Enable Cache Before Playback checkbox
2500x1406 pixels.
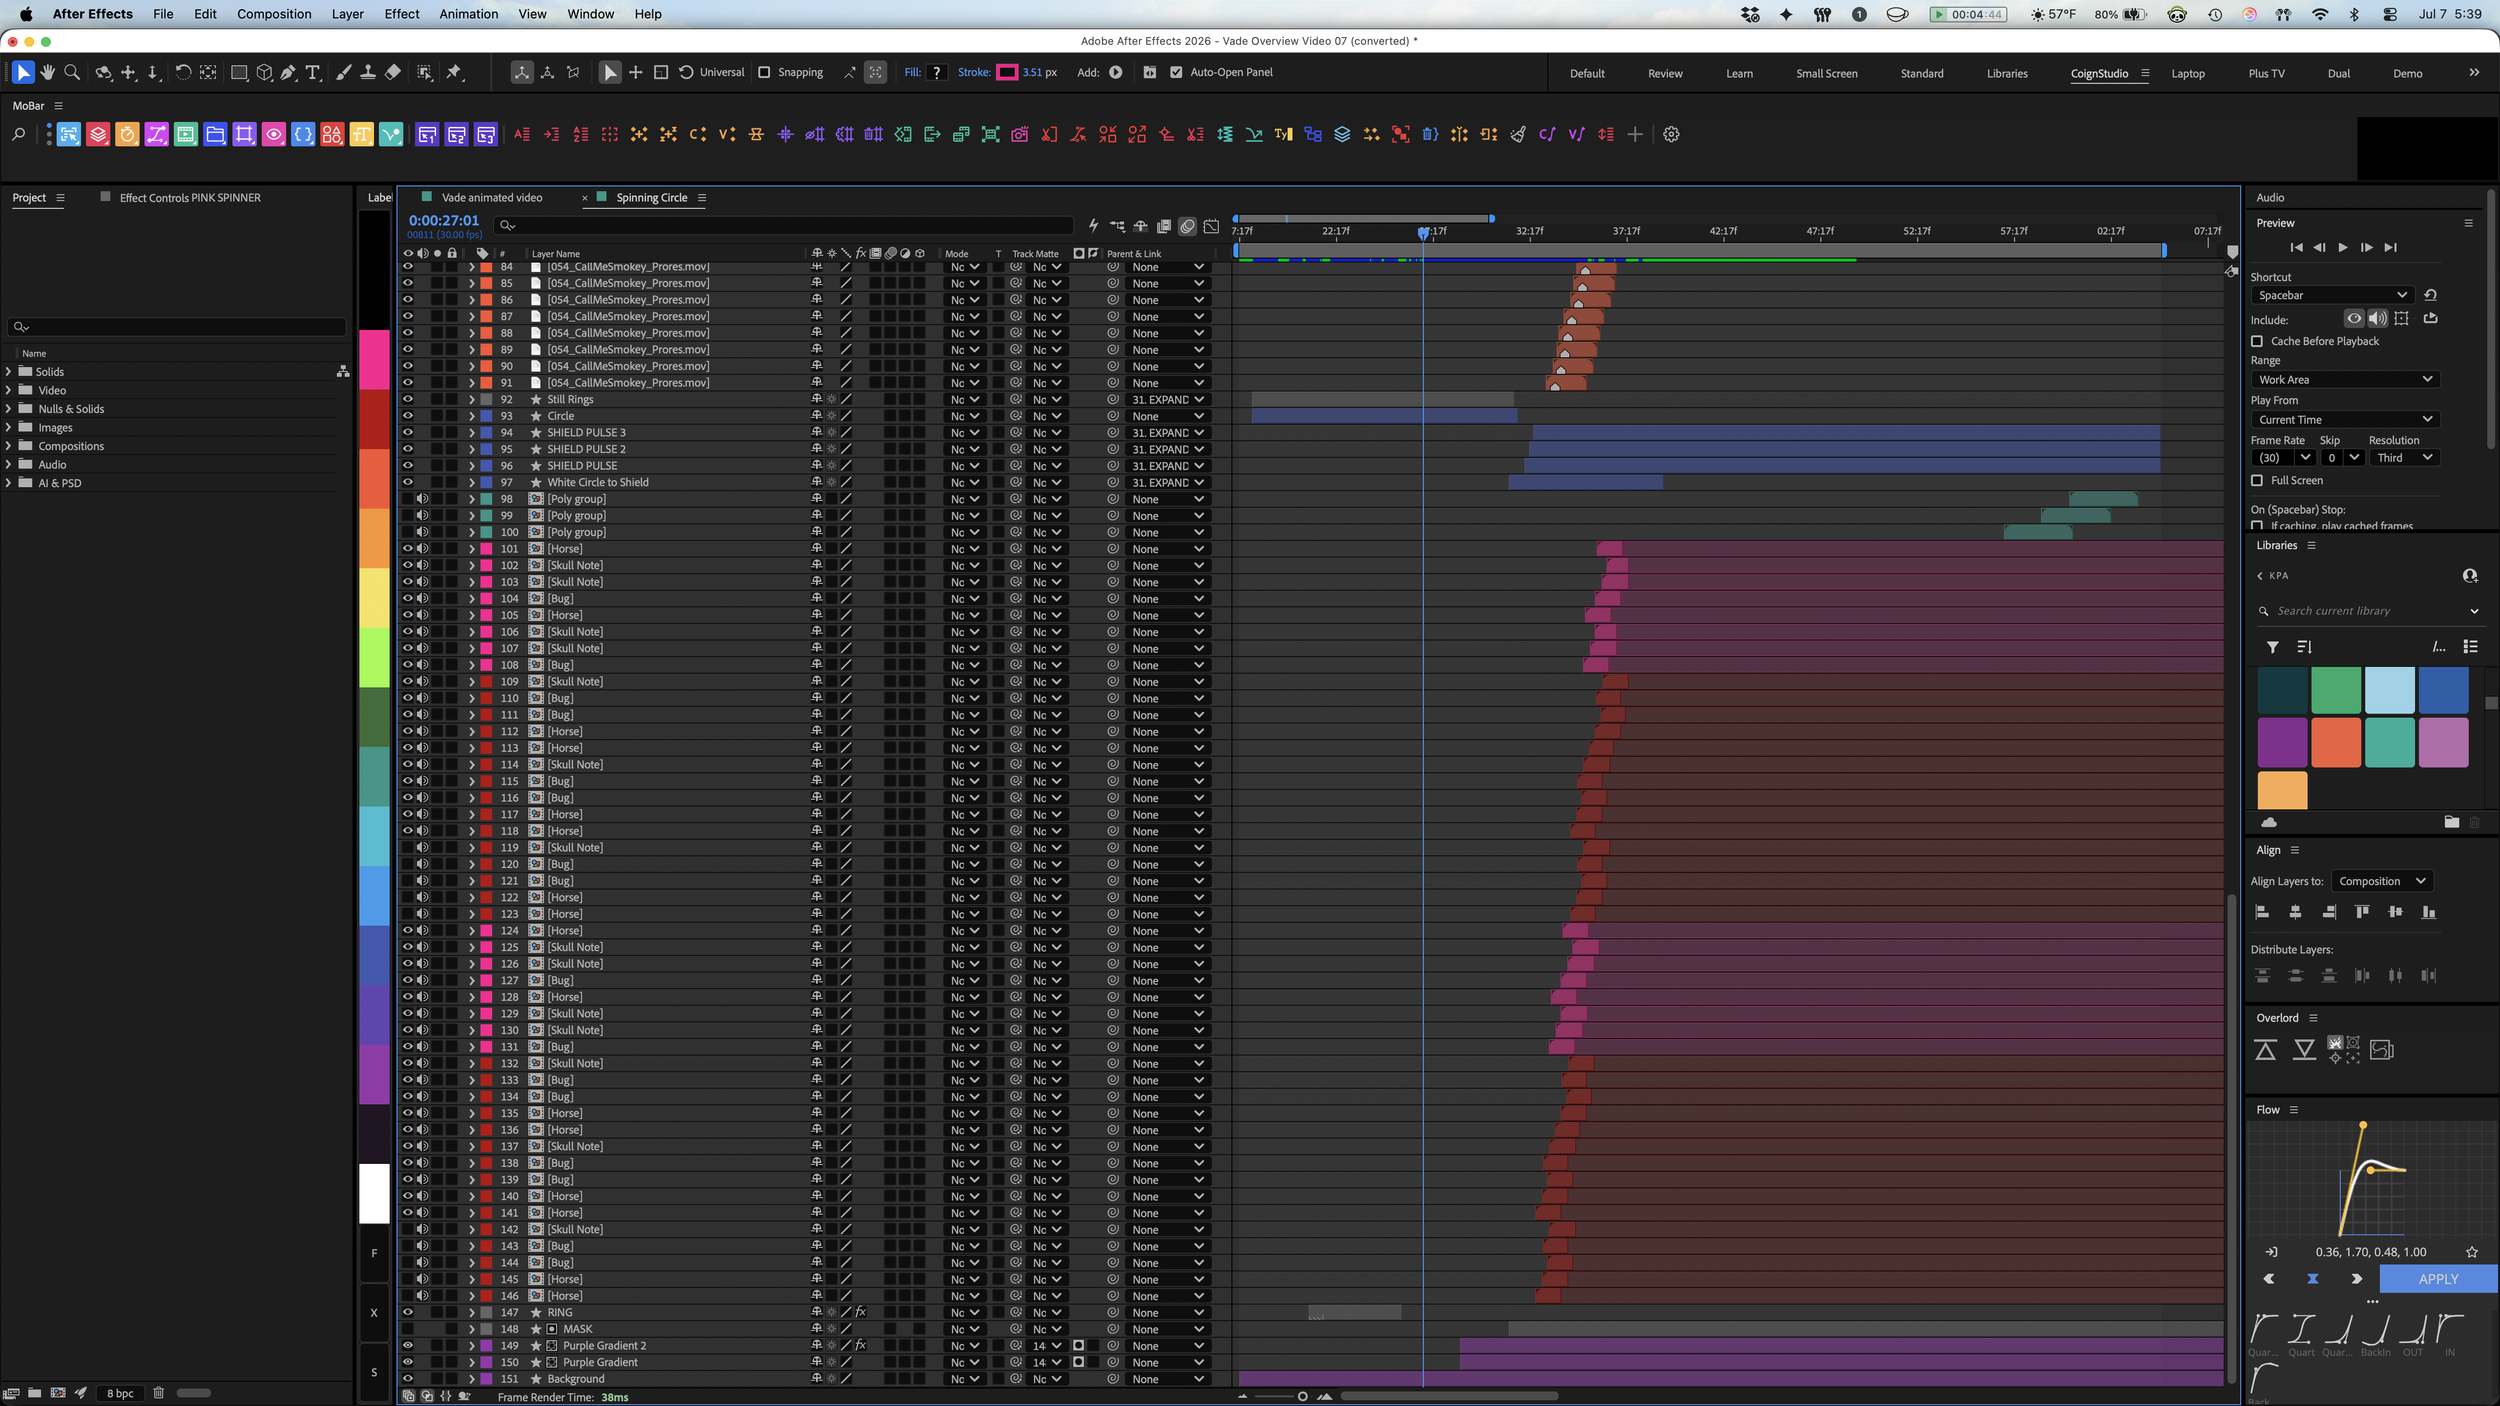(2257, 342)
